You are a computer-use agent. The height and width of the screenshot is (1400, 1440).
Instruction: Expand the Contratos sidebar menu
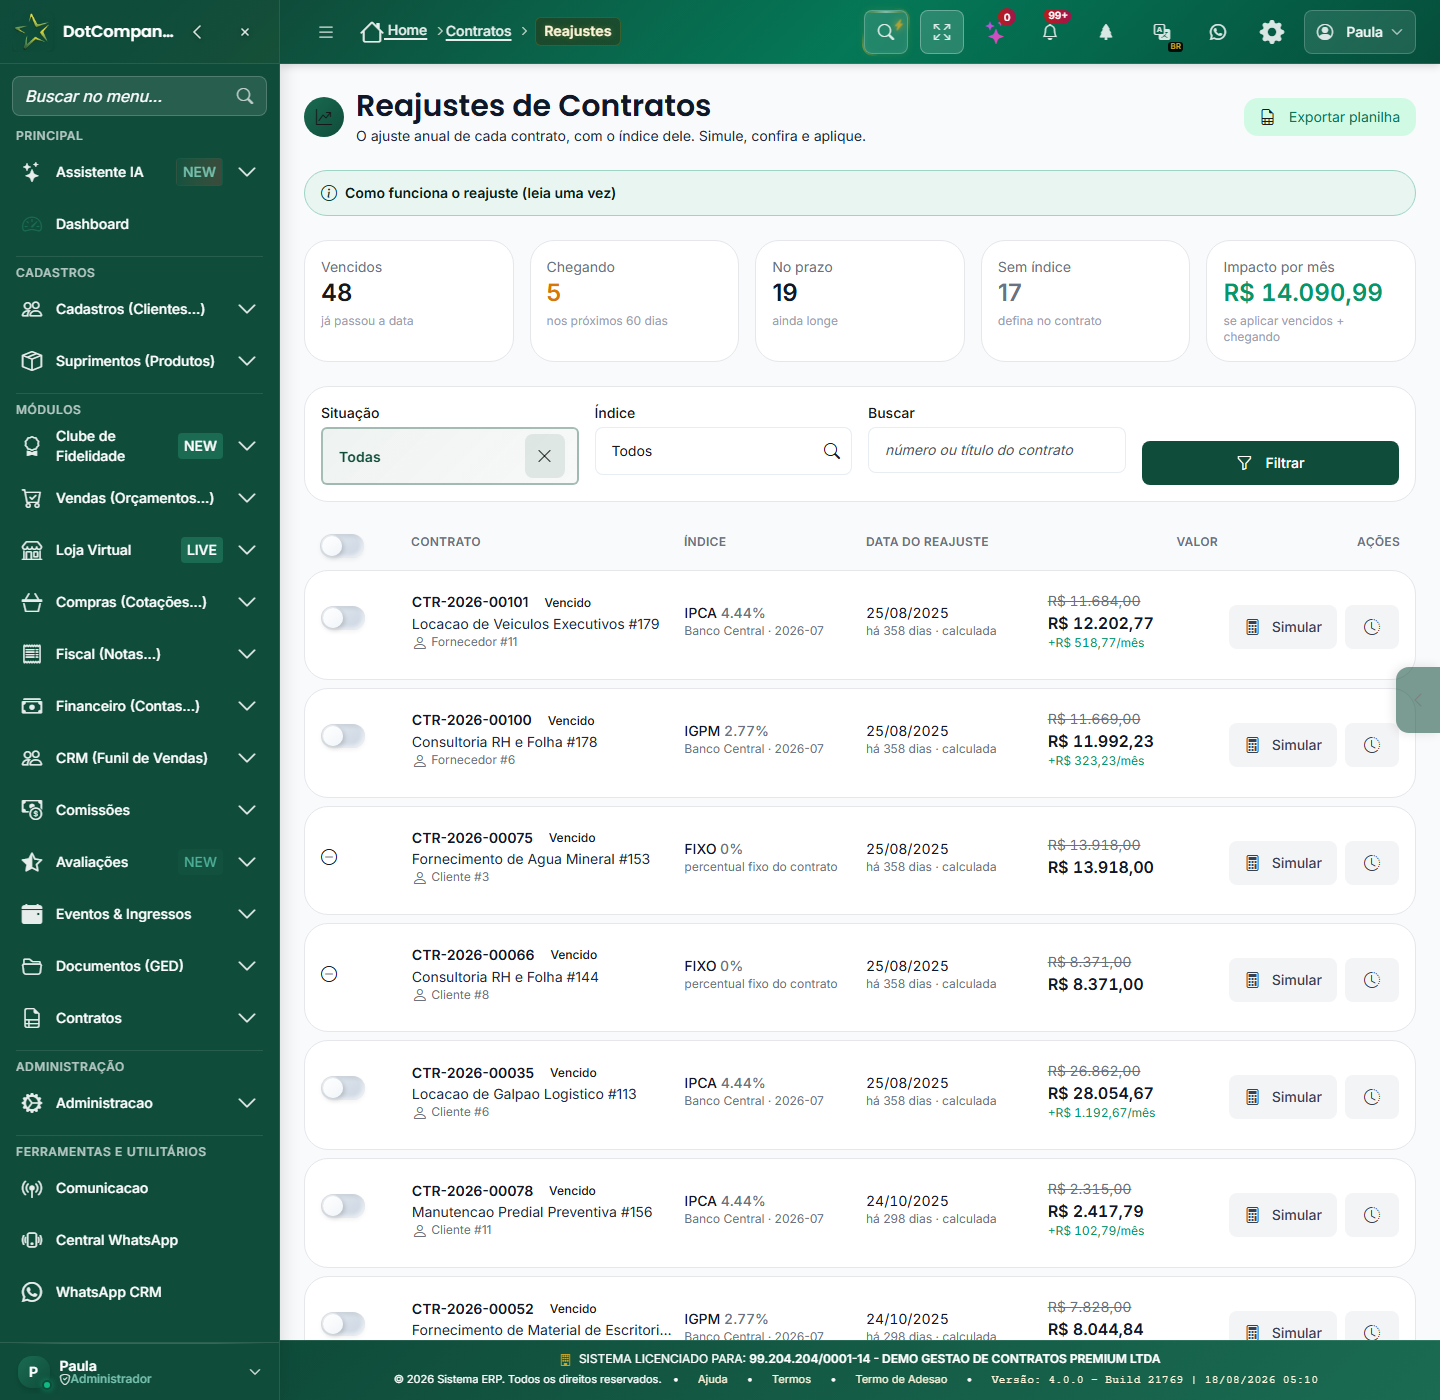(140, 1018)
